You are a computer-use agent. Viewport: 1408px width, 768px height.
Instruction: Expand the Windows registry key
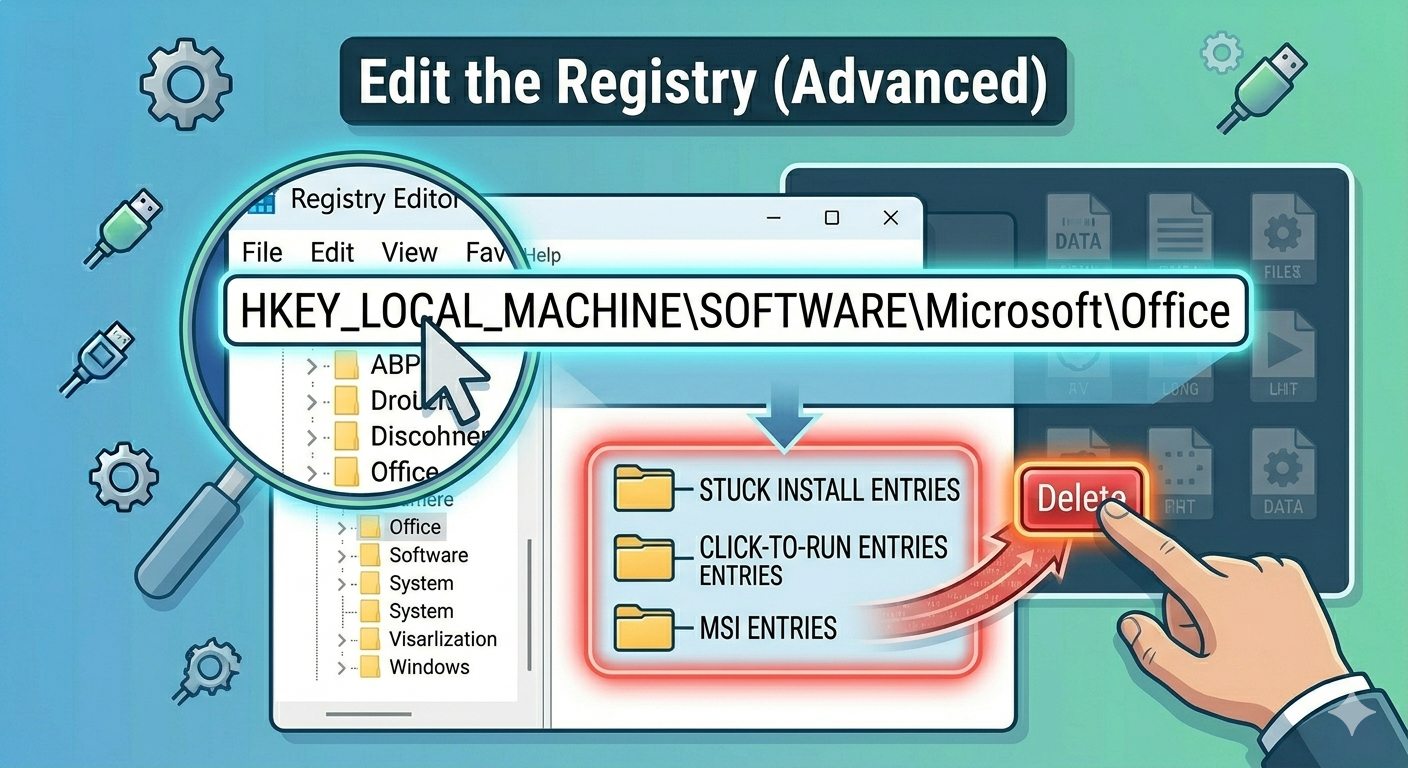click(x=342, y=667)
